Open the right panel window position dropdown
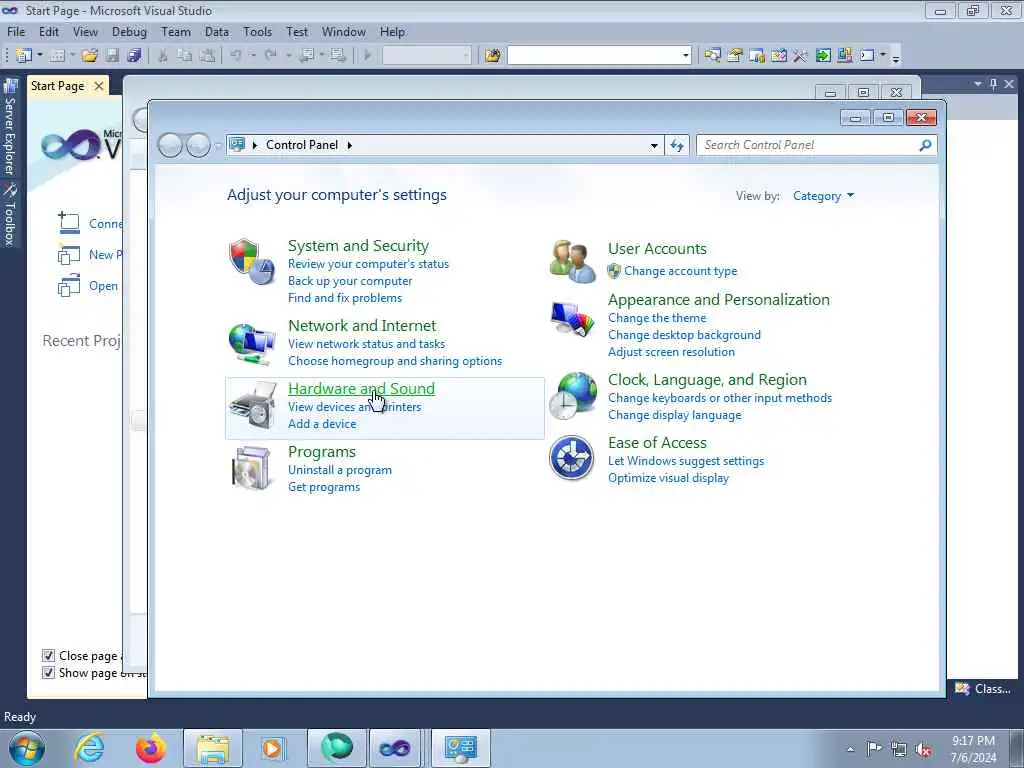The width and height of the screenshot is (1024, 768). (x=978, y=84)
